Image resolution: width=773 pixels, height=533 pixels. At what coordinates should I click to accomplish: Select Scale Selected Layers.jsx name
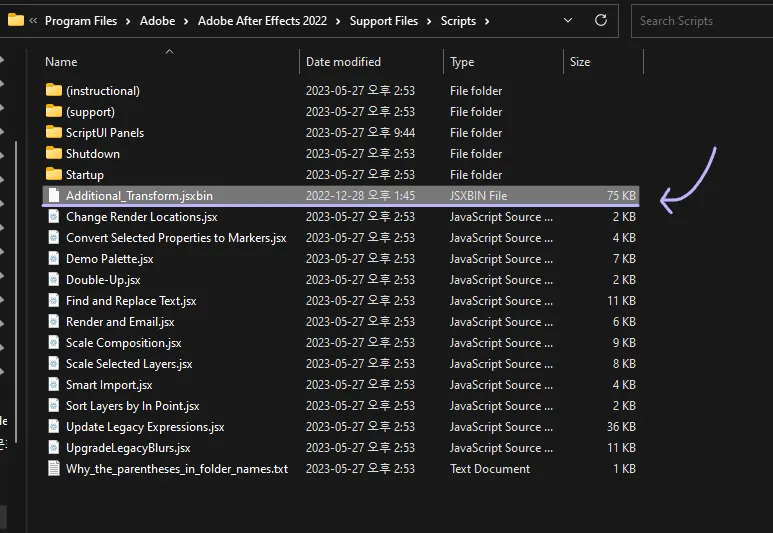(x=129, y=364)
